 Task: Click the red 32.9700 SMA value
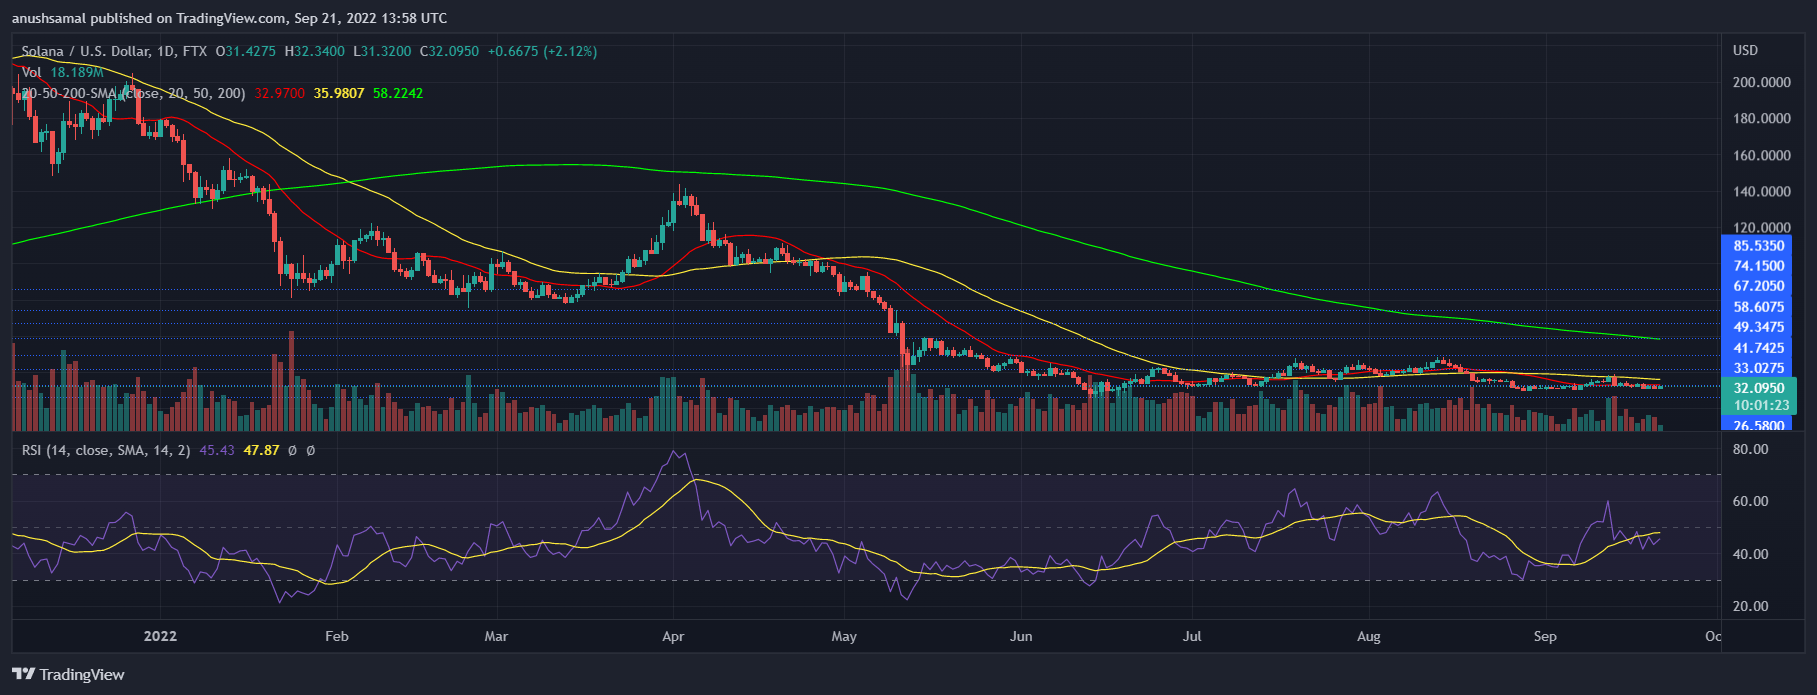click(279, 93)
